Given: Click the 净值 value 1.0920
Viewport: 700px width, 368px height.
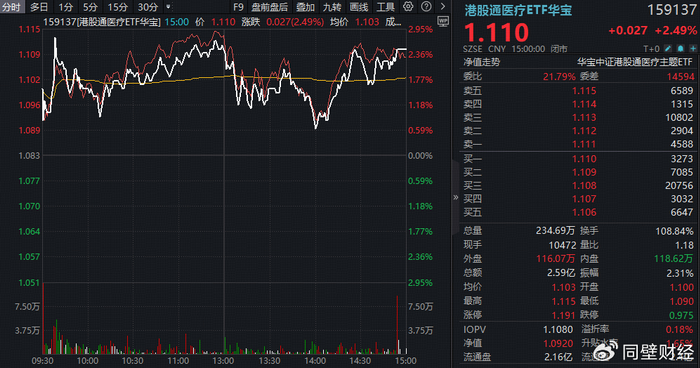Looking at the screenshot, I should click(x=558, y=343).
